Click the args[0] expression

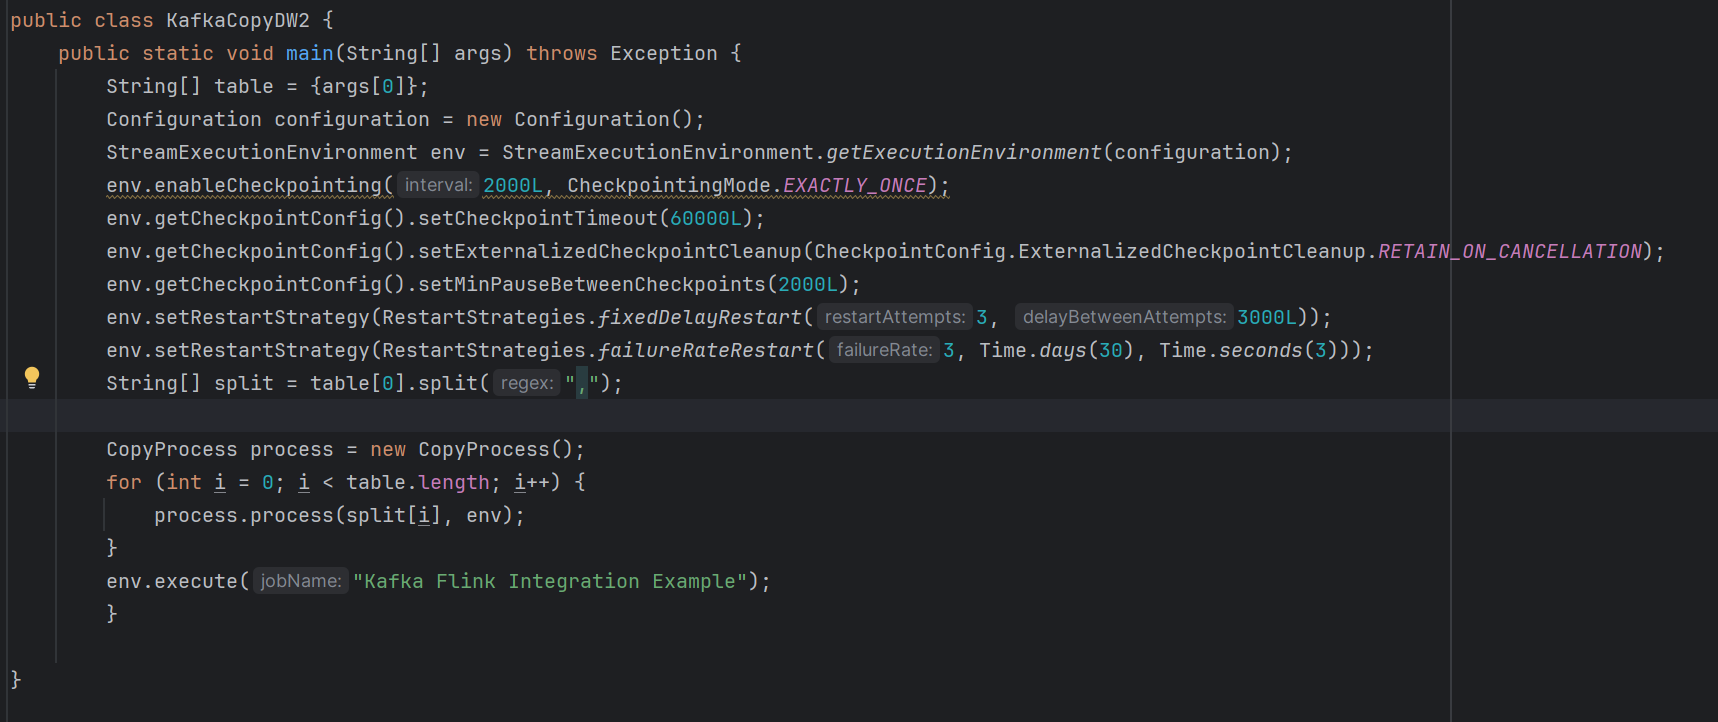pos(364,86)
